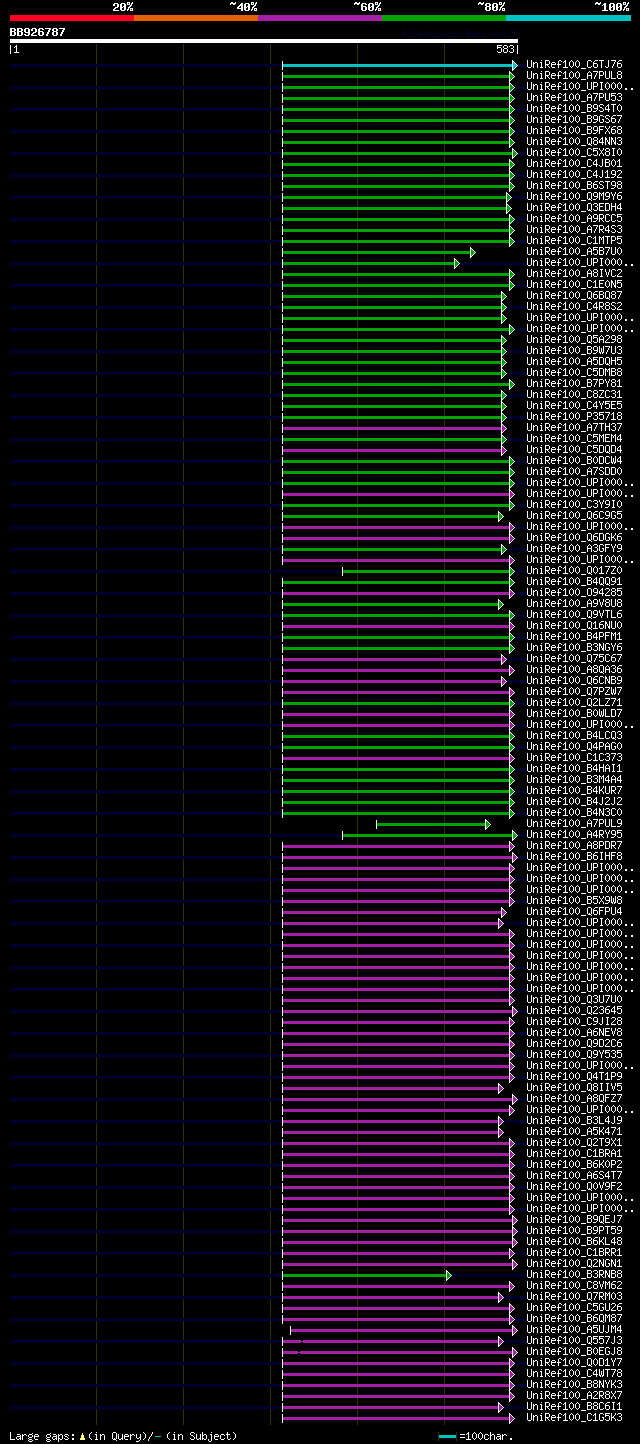The width and height of the screenshot is (640, 1444).
Task: Select the UniRef100_A8IVC2 entry
Action: tap(574, 273)
